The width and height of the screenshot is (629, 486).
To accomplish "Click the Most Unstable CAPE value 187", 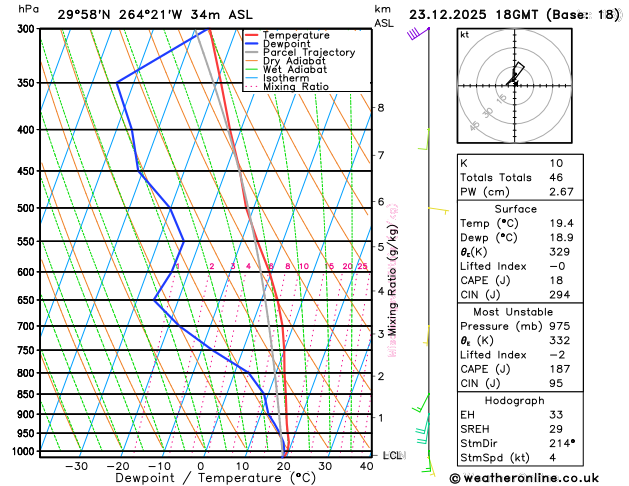I will 560,369.
